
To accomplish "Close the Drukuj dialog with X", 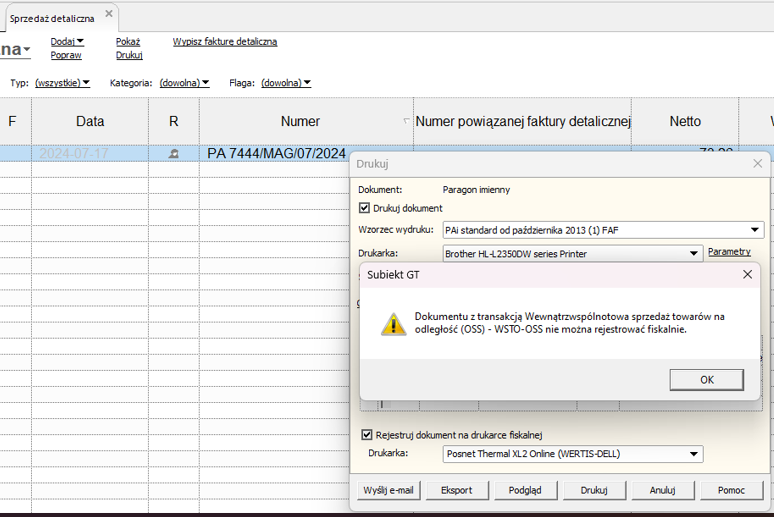I will pyautogui.click(x=758, y=163).
